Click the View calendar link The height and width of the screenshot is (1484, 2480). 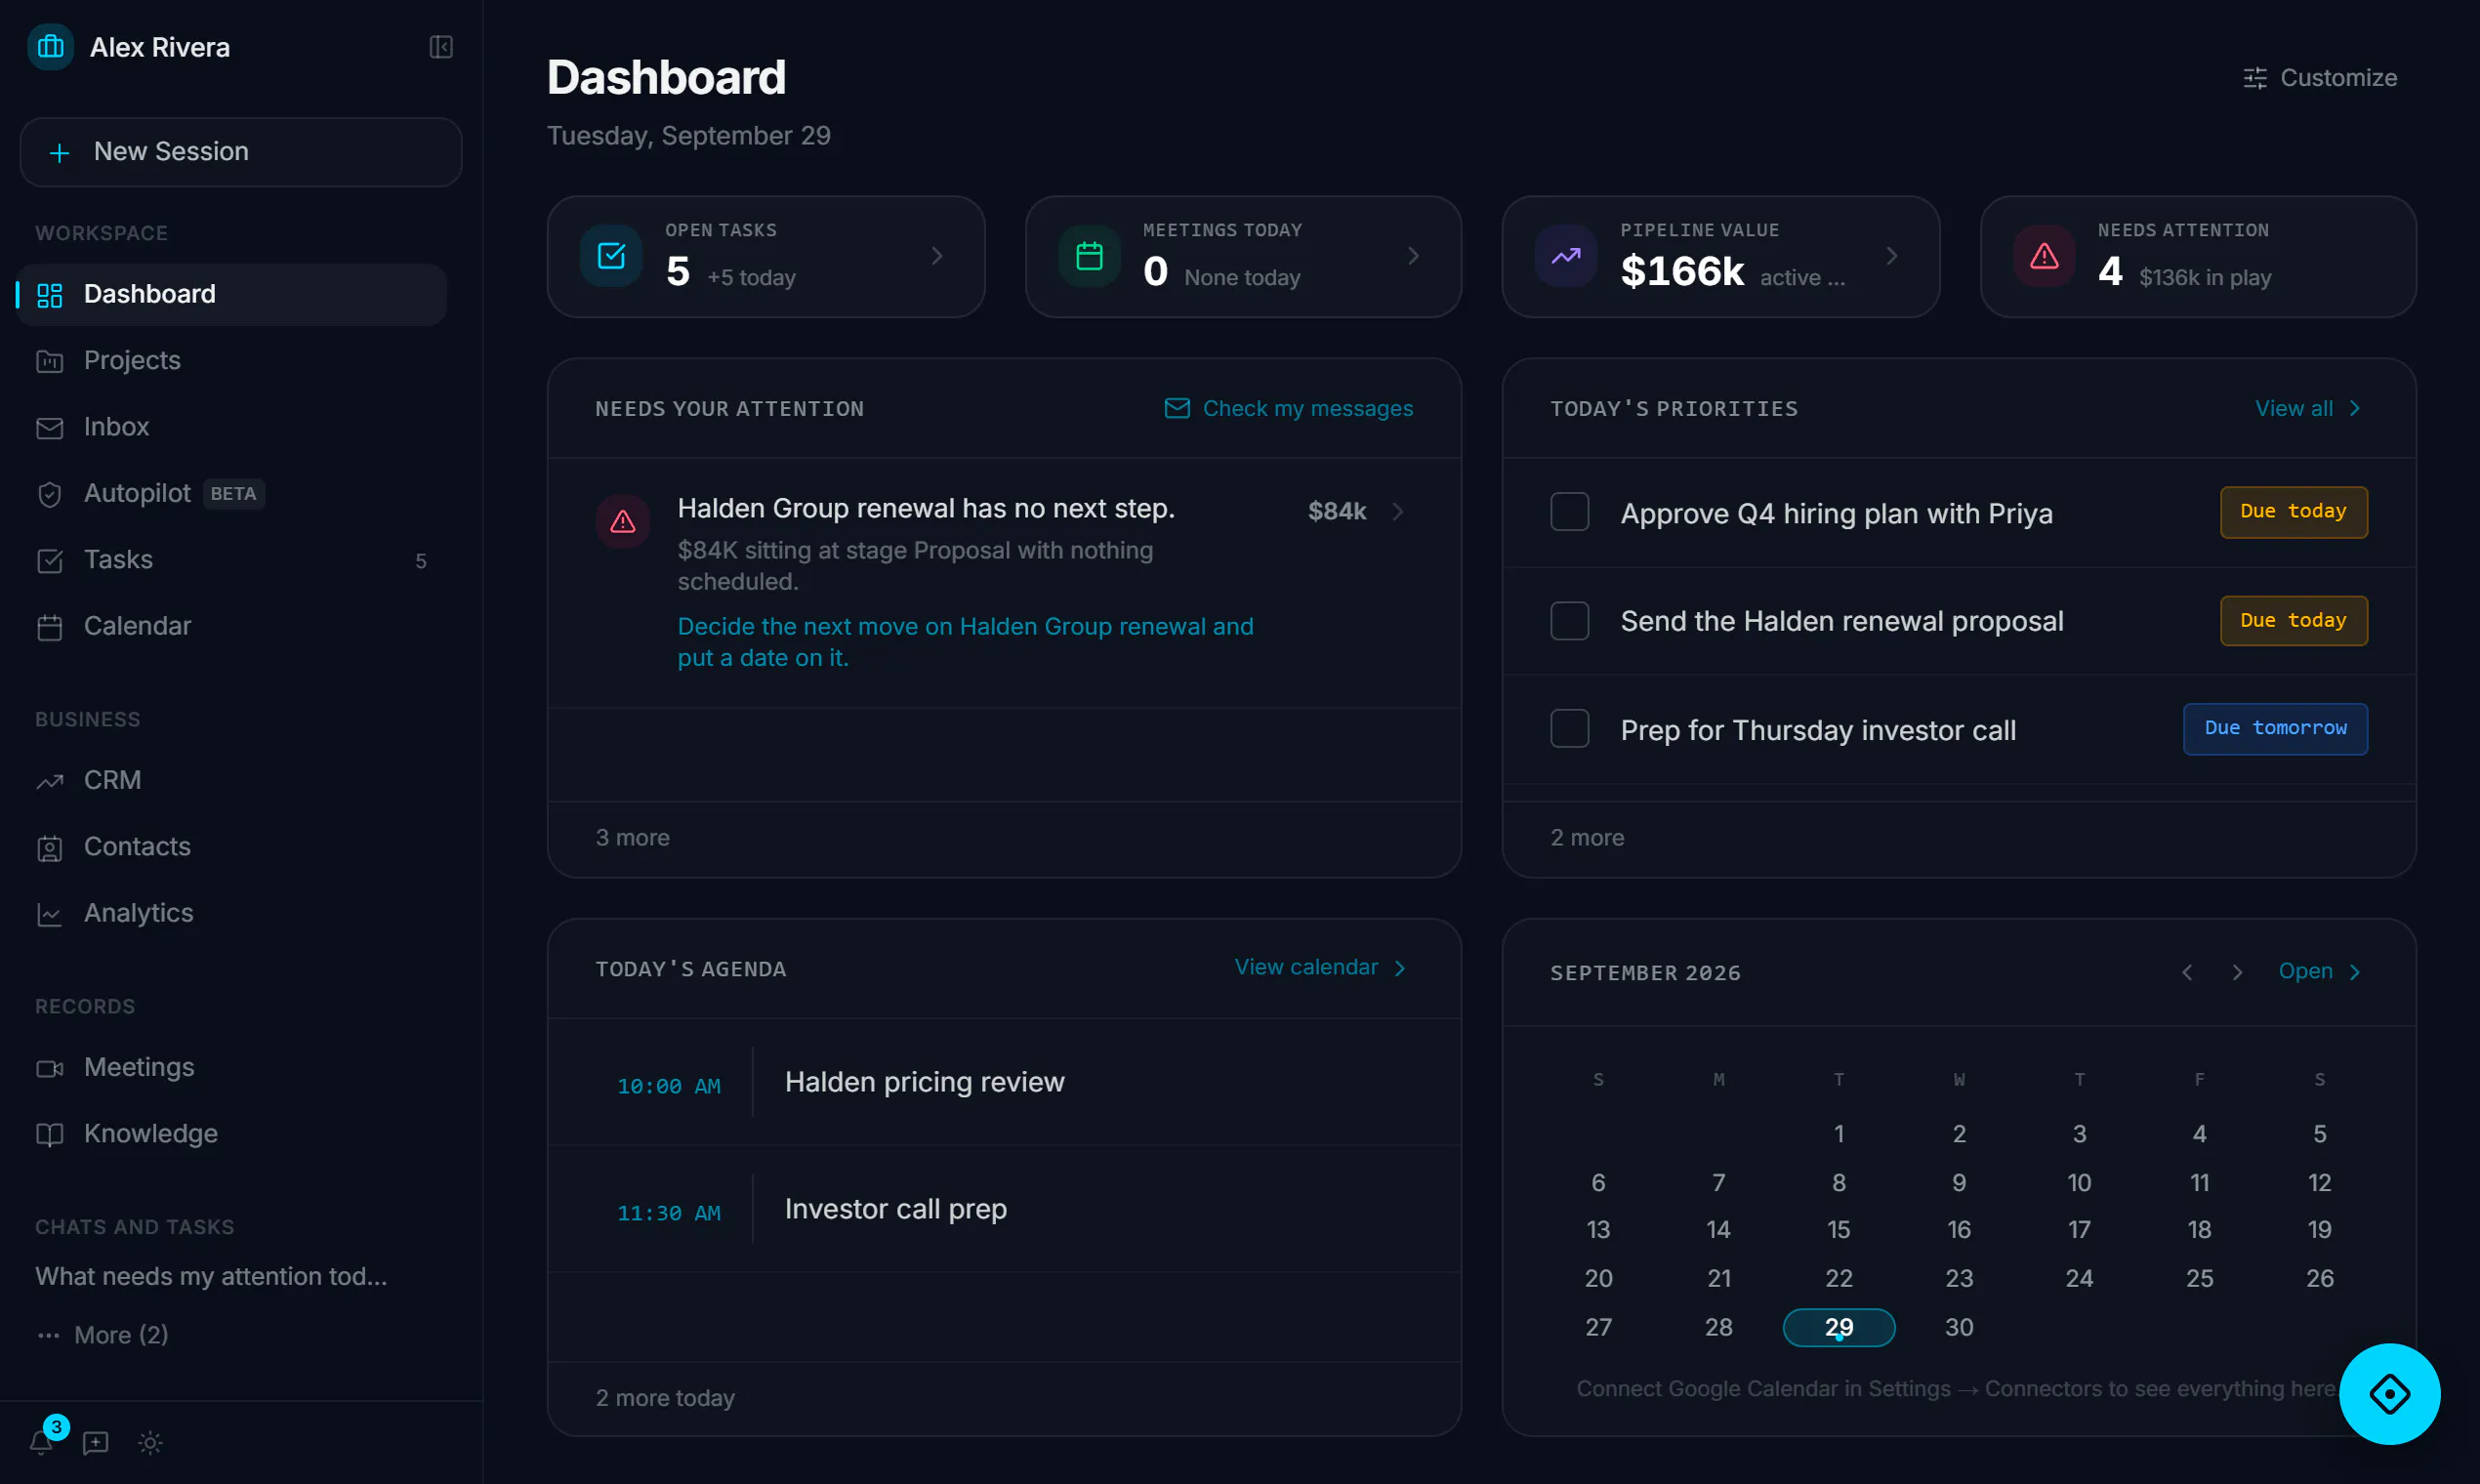click(1320, 967)
